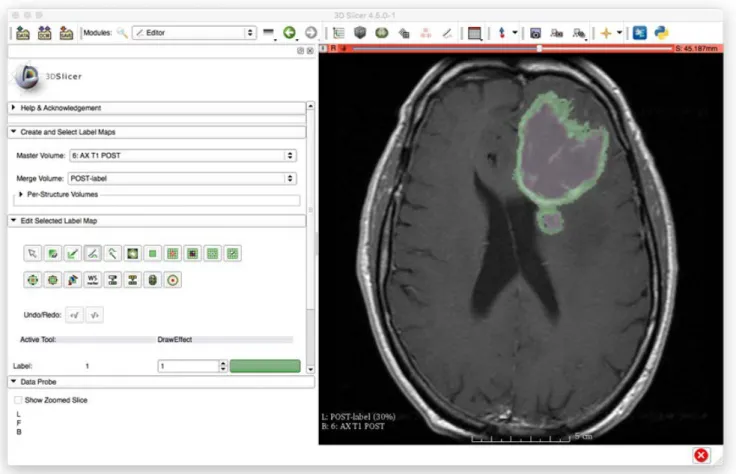Collapse Create and Select Label Maps section
Viewport: 736px width, 474px height.
(x=157, y=132)
